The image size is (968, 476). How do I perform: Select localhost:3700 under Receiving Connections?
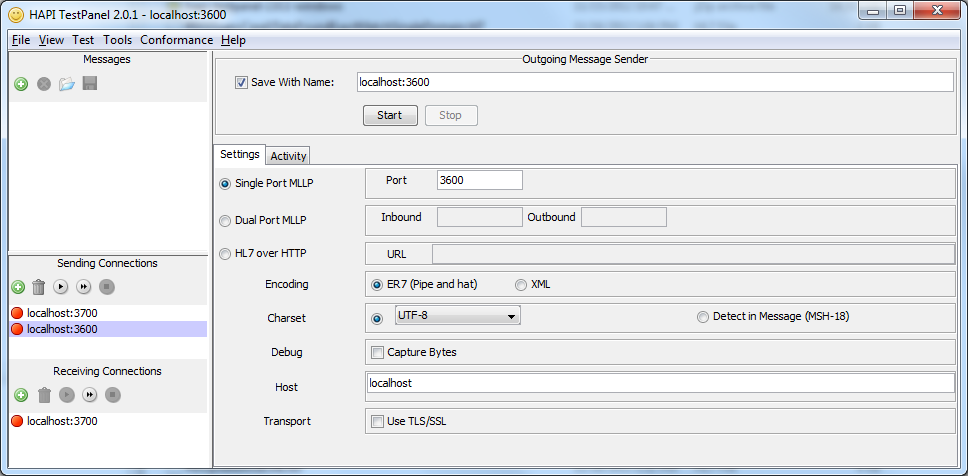(x=108, y=421)
